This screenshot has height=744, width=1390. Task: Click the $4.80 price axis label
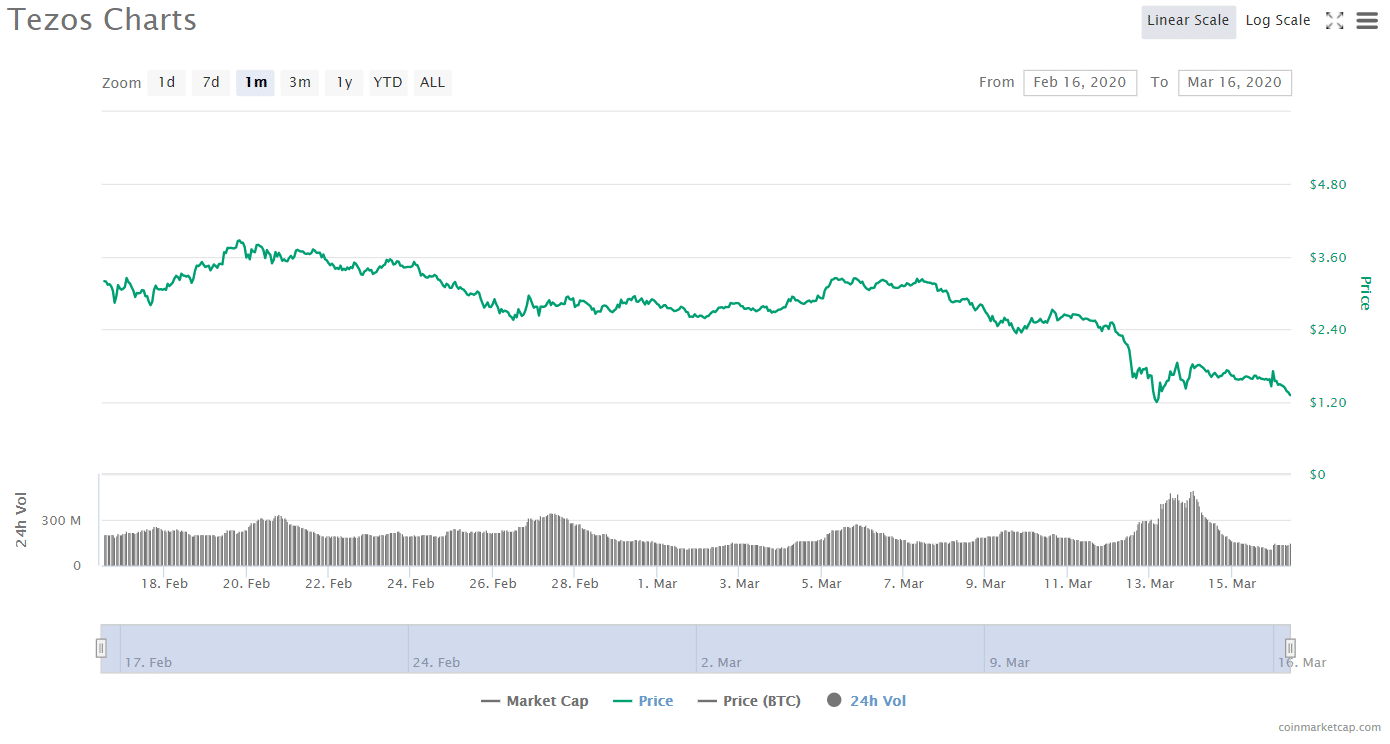pos(1328,185)
